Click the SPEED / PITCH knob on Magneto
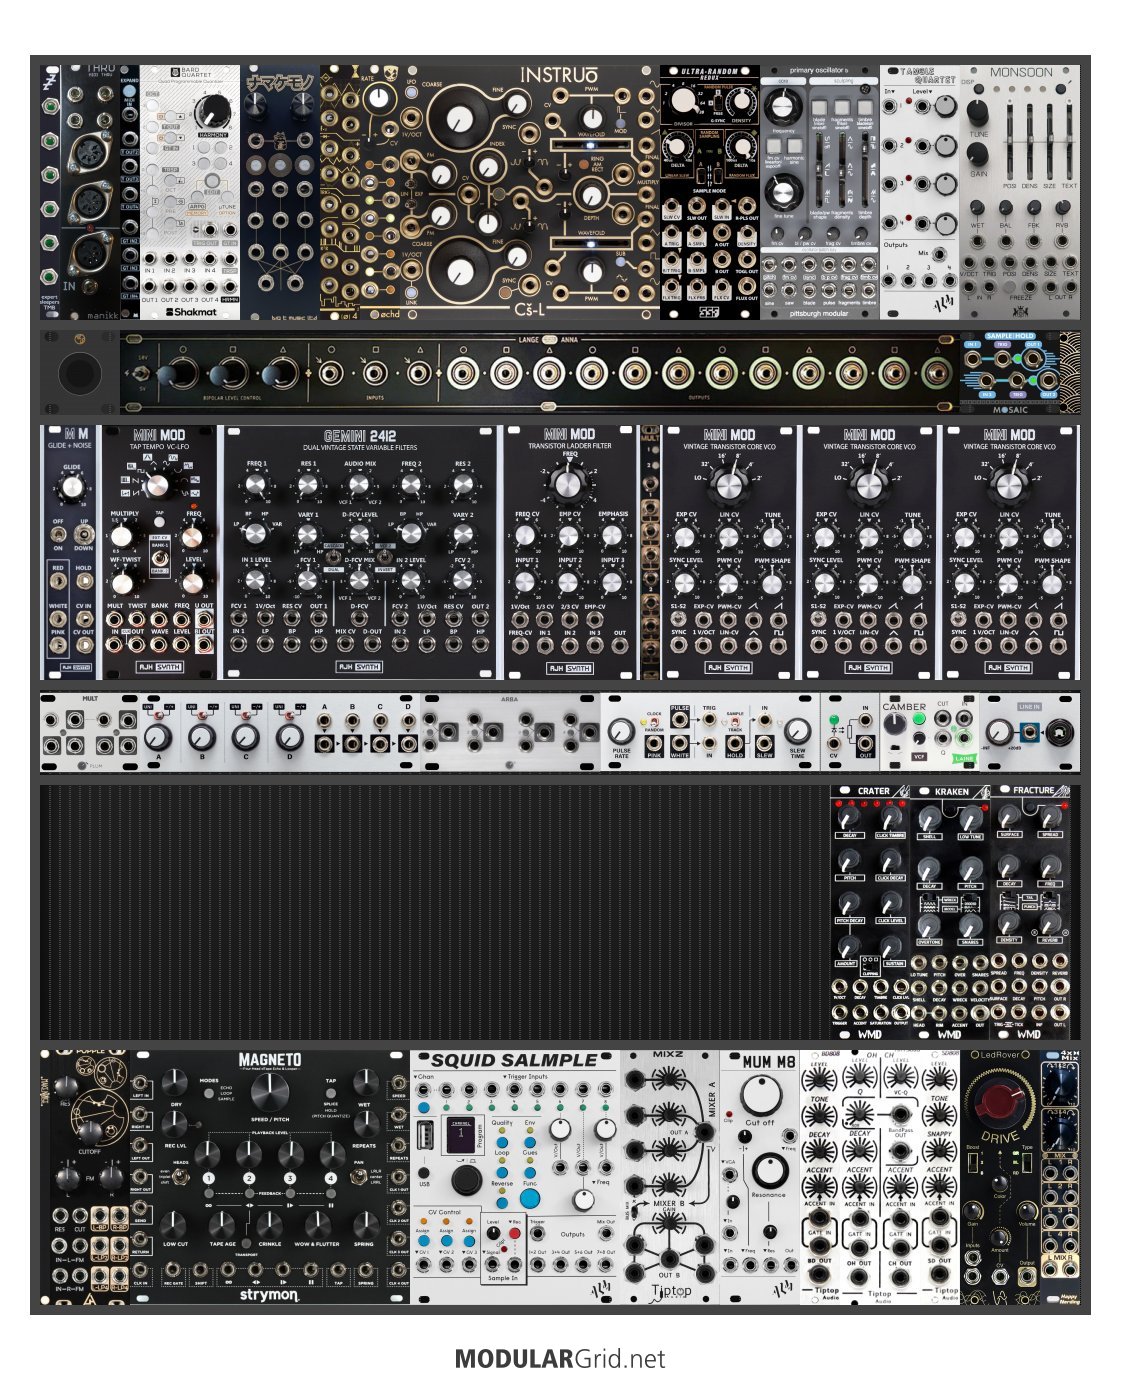1121x1380 pixels. pyautogui.click(x=271, y=1091)
